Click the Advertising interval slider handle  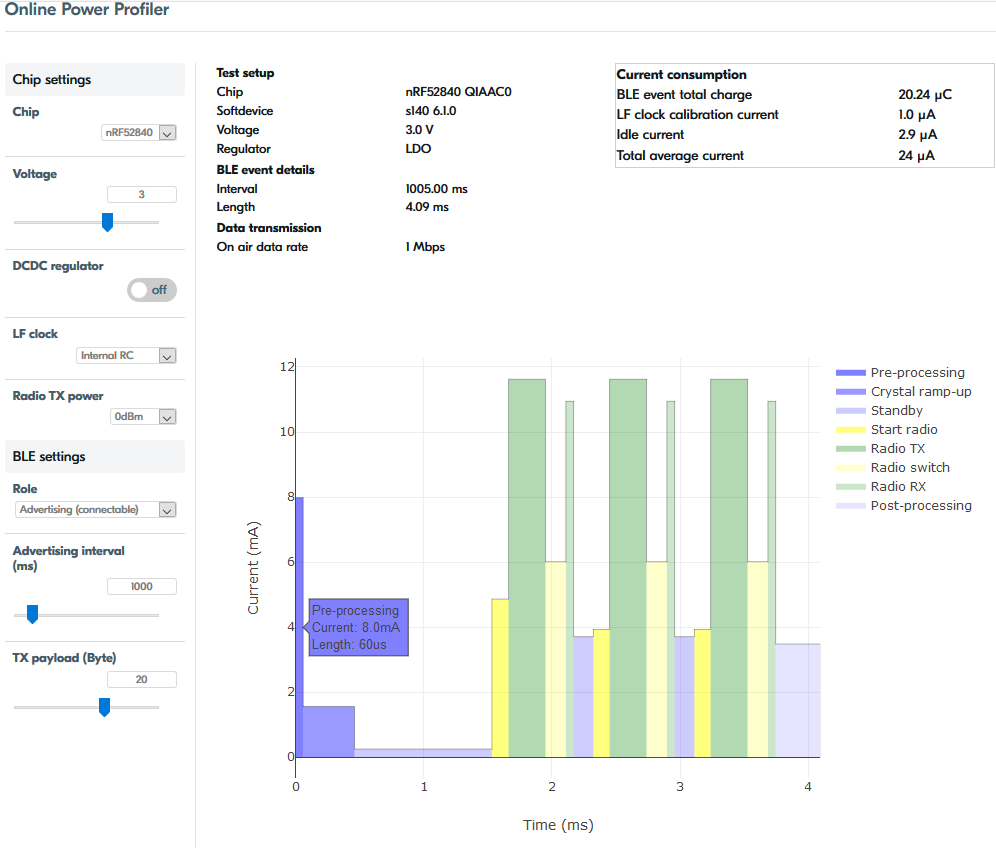[x=32, y=614]
